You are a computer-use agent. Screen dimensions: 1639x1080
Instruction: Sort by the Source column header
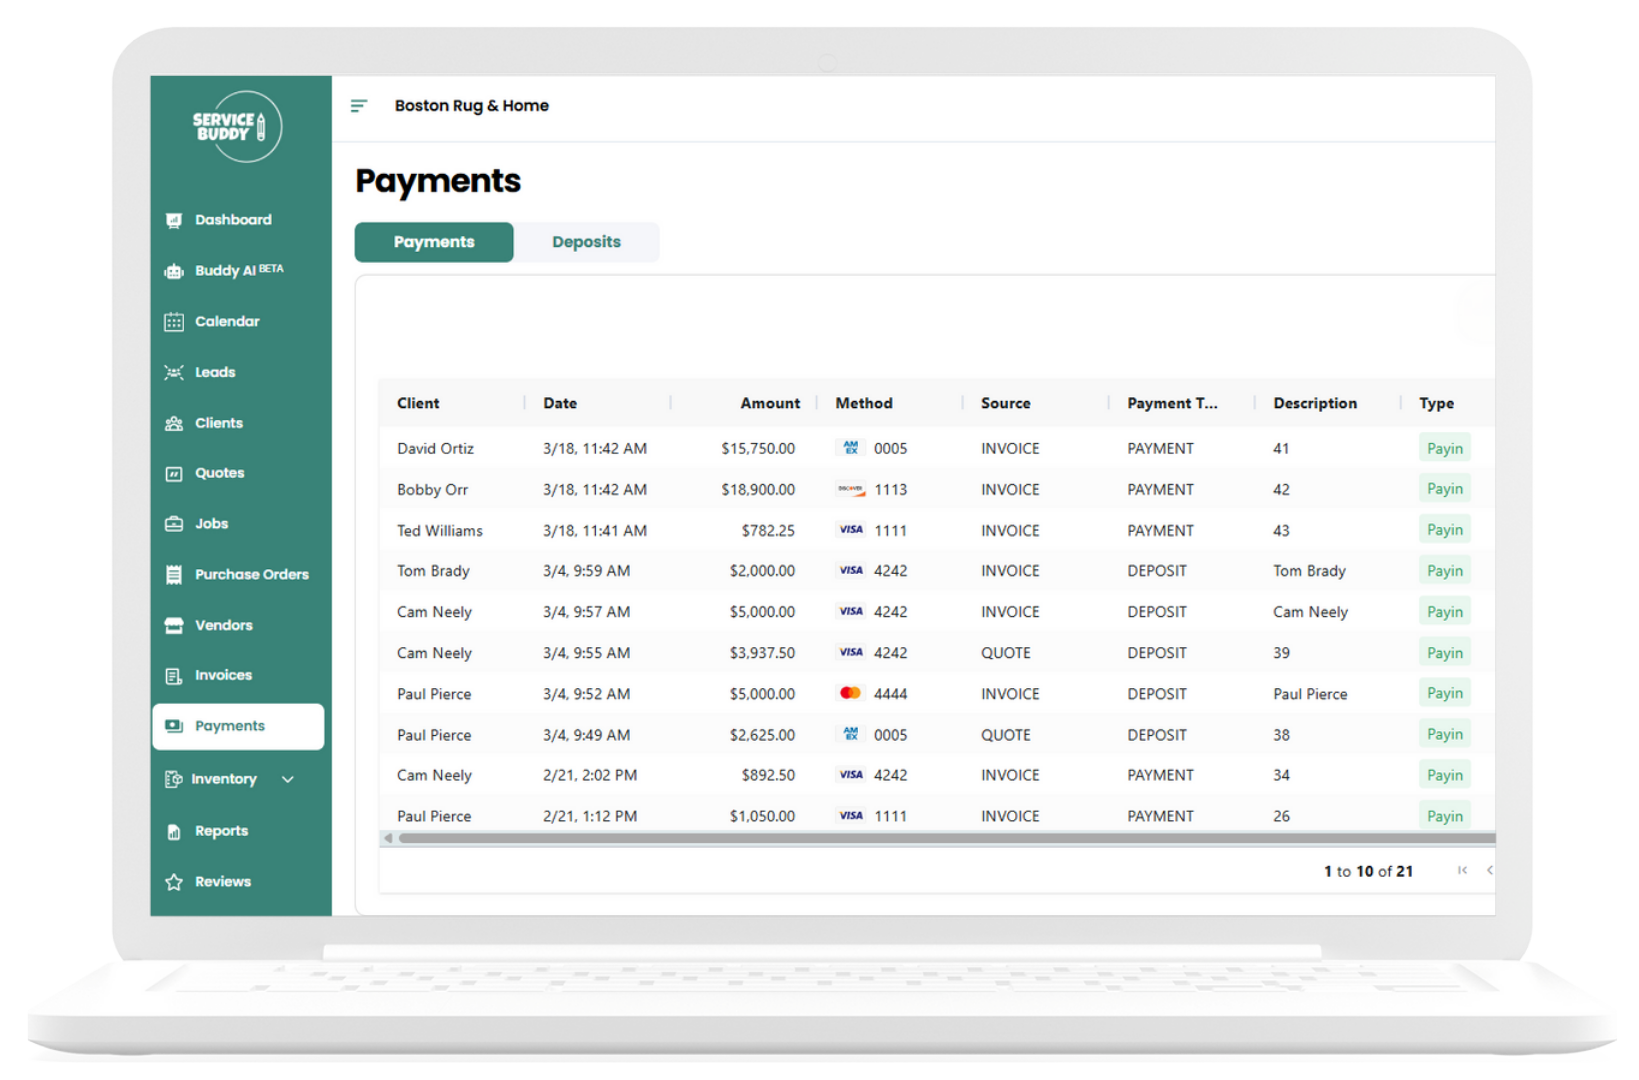click(1005, 403)
